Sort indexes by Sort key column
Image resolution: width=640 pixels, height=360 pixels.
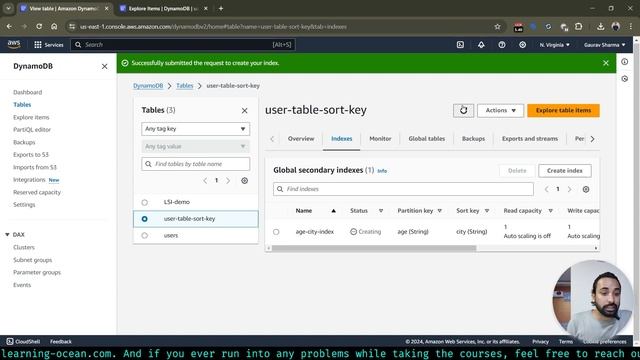coord(473,211)
